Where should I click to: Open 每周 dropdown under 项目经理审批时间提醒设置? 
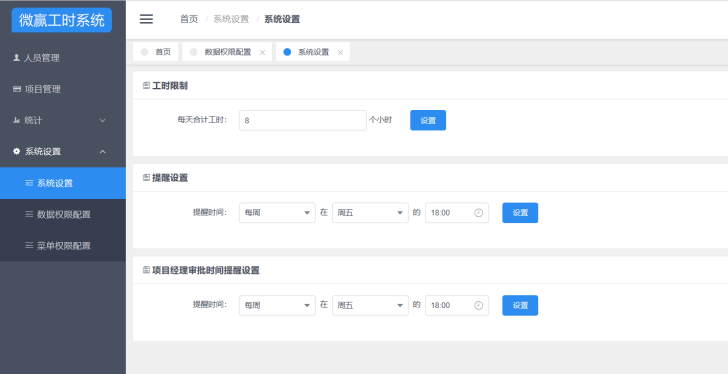pos(277,305)
